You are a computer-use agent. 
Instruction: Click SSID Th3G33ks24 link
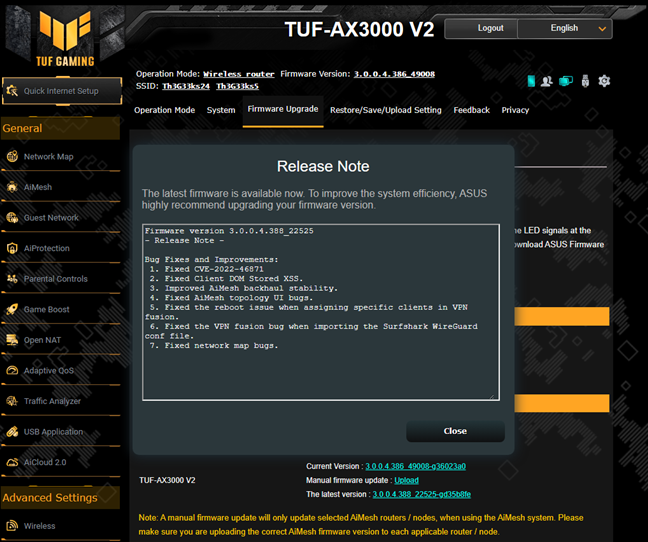(x=186, y=86)
